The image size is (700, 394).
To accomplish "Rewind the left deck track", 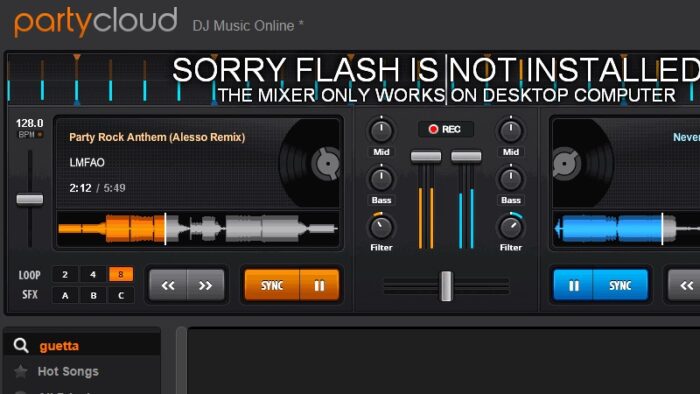I will pyautogui.click(x=168, y=286).
